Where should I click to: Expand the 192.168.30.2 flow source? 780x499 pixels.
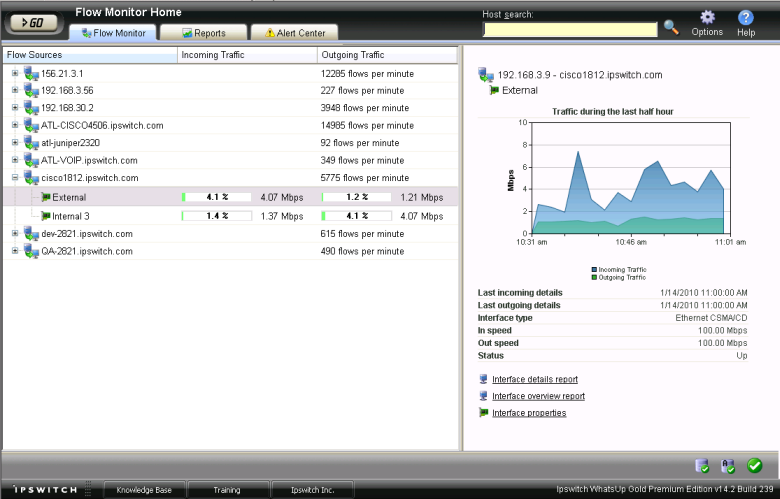(x=15, y=107)
